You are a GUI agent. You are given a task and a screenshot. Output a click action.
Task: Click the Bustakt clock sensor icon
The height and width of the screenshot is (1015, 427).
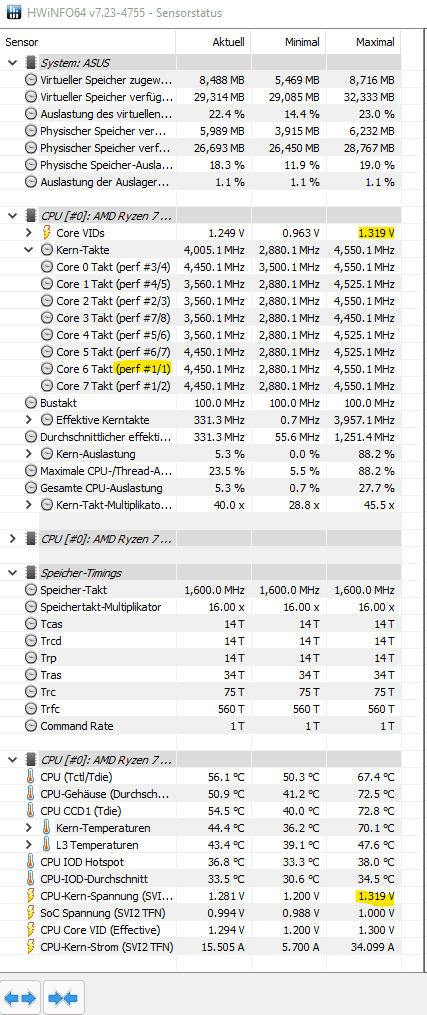(x=30, y=403)
